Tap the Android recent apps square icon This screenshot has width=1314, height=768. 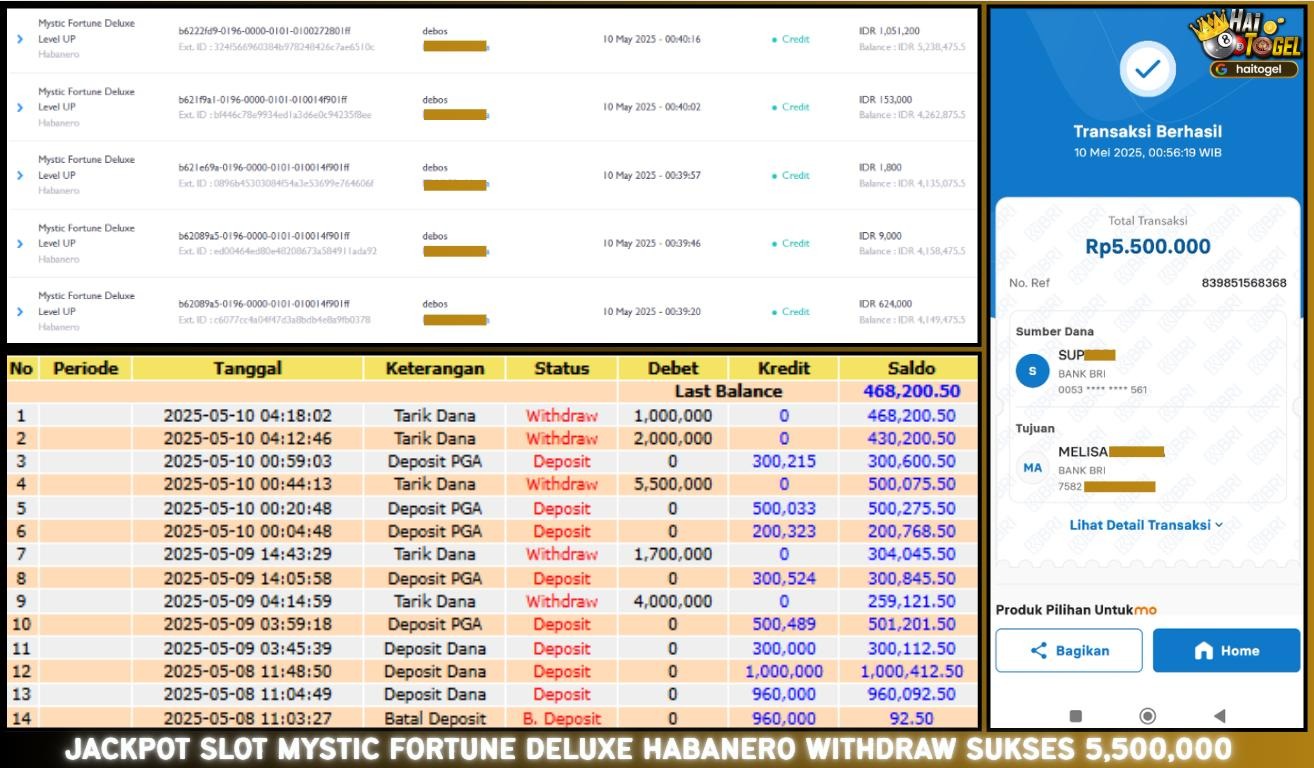pyautogui.click(x=1076, y=716)
